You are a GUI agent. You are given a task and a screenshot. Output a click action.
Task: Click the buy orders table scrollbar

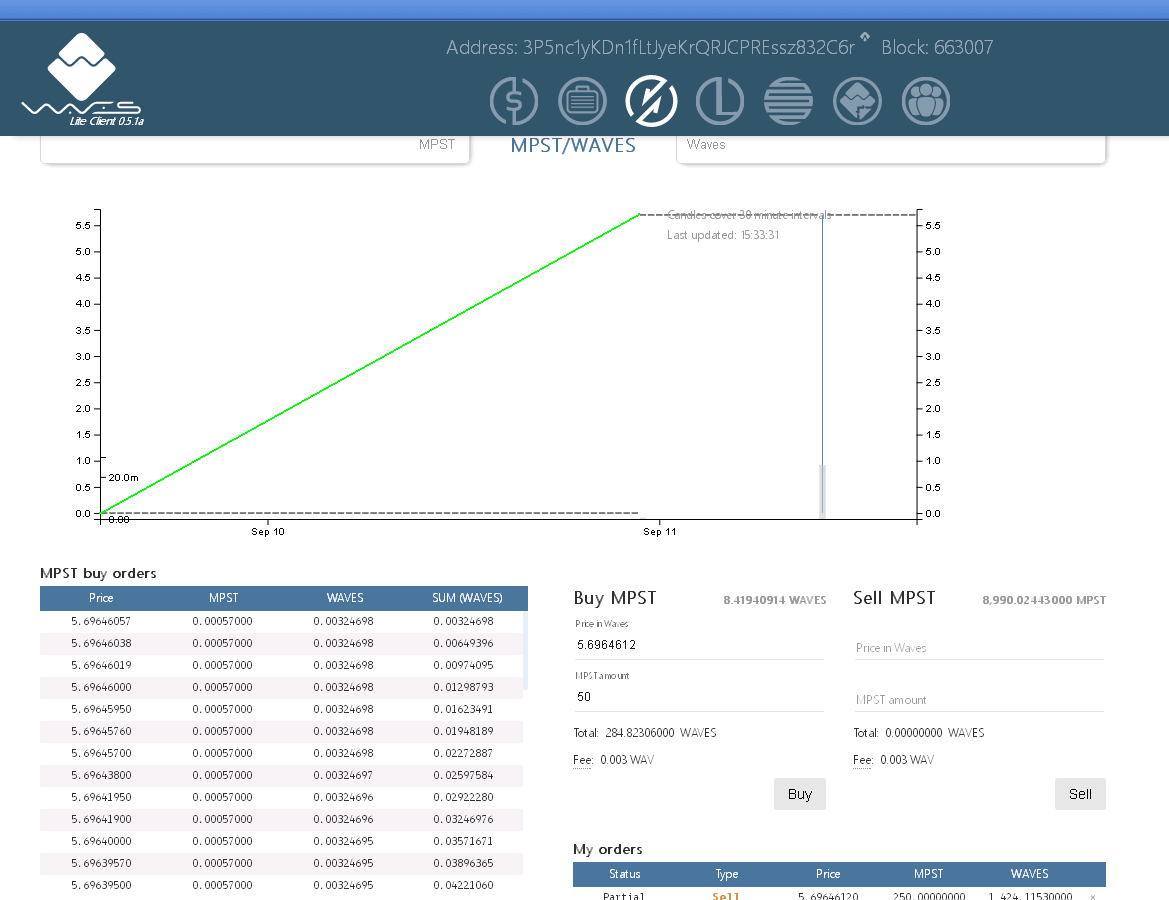pyautogui.click(x=526, y=650)
